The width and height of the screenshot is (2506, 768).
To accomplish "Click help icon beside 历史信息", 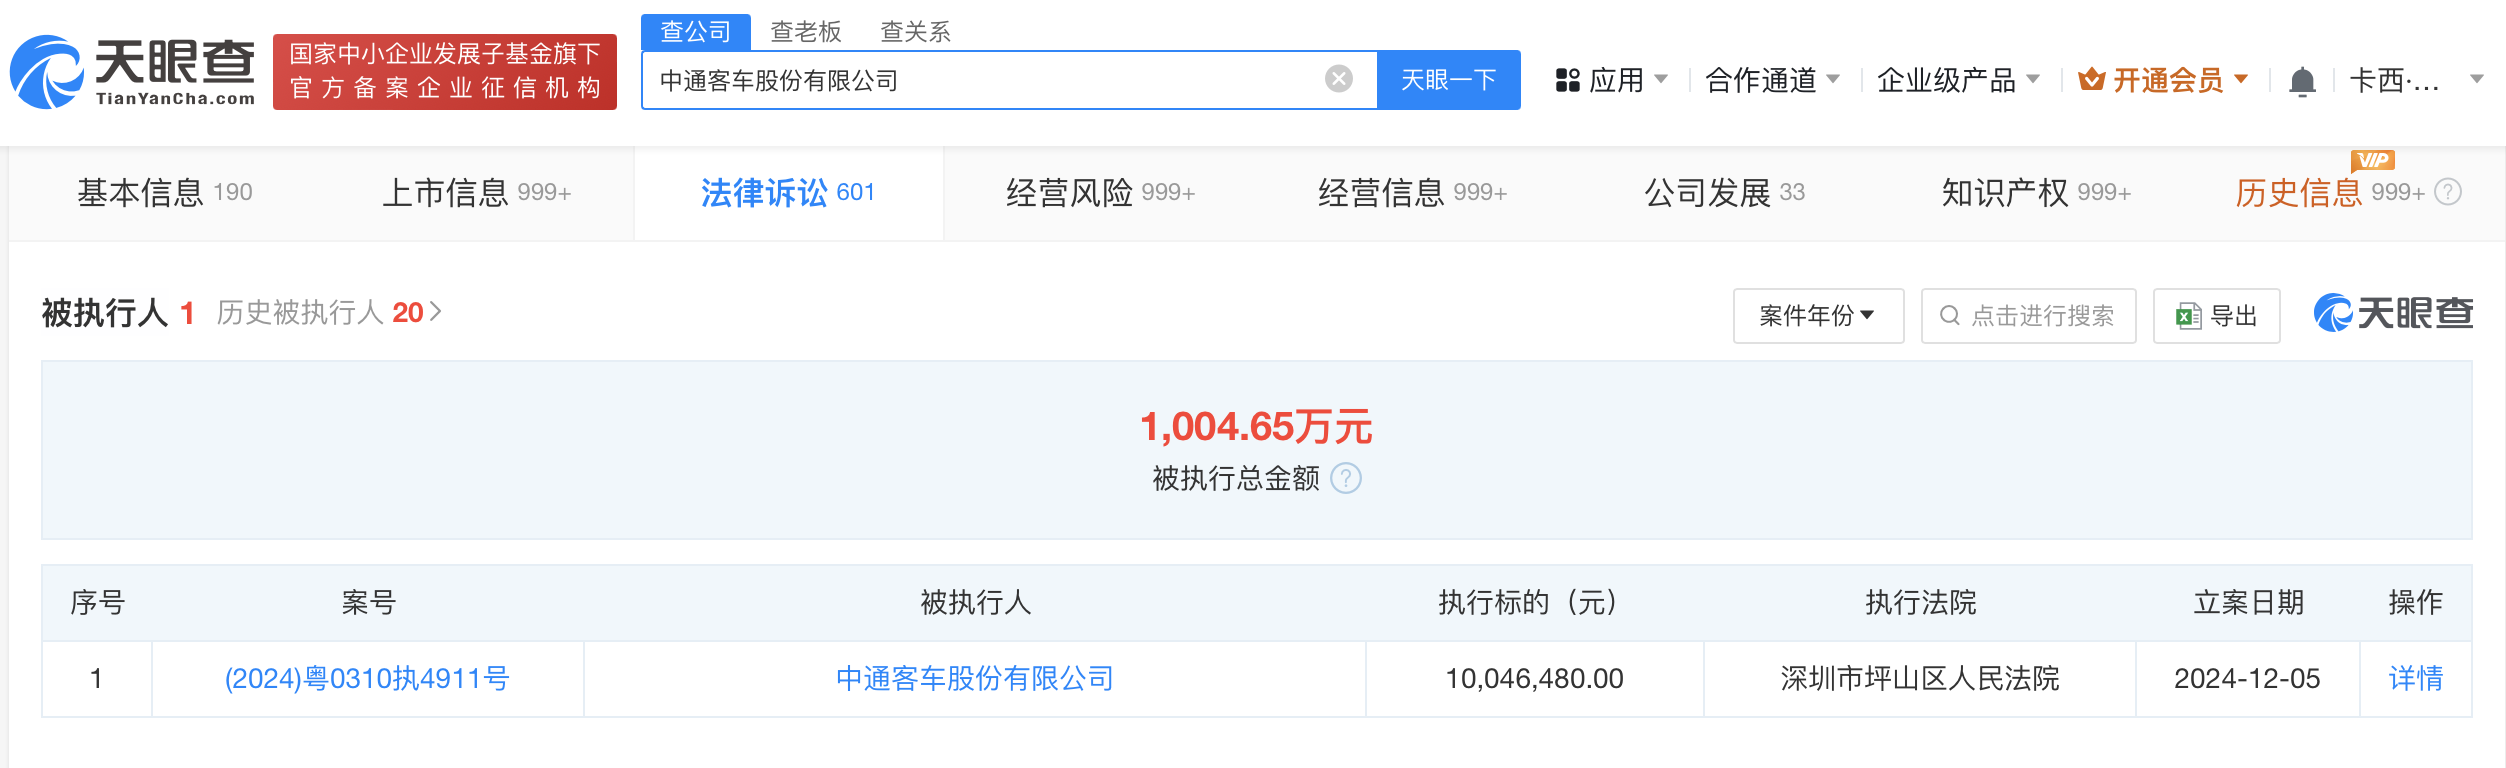I will pyautogui.click(x=2447, y=192).
